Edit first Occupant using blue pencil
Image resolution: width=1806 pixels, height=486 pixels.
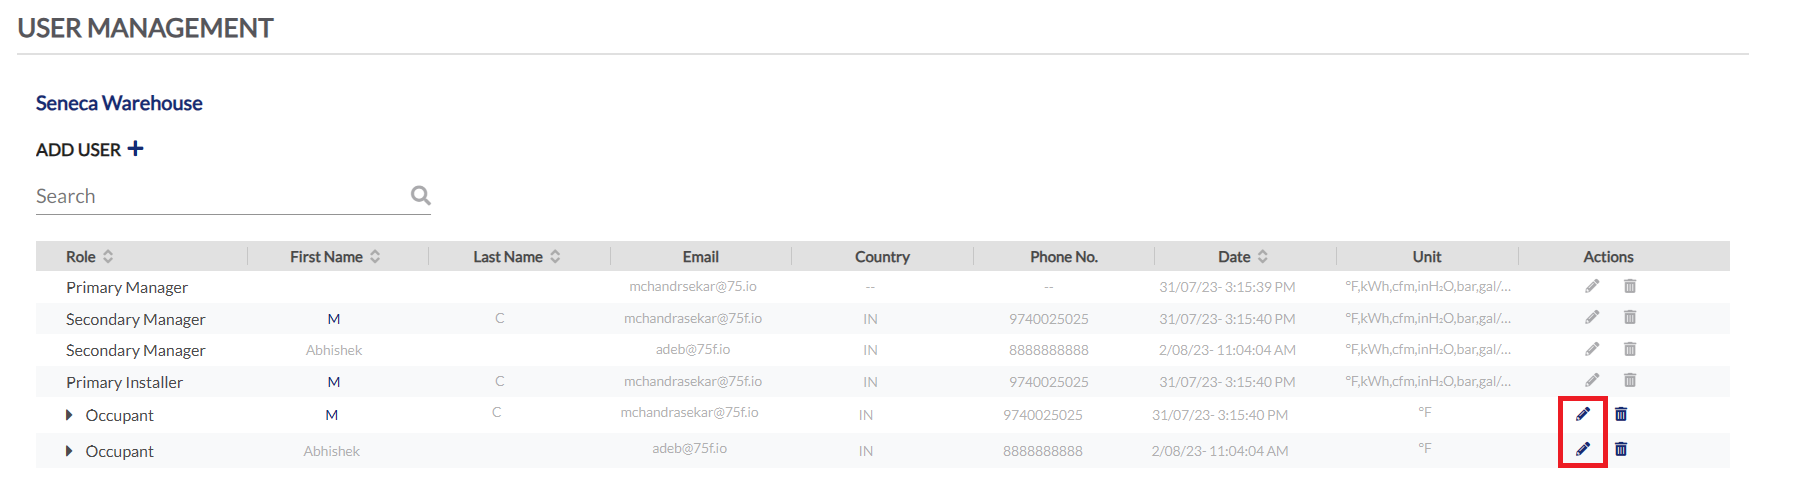[x=1583, y=414]
